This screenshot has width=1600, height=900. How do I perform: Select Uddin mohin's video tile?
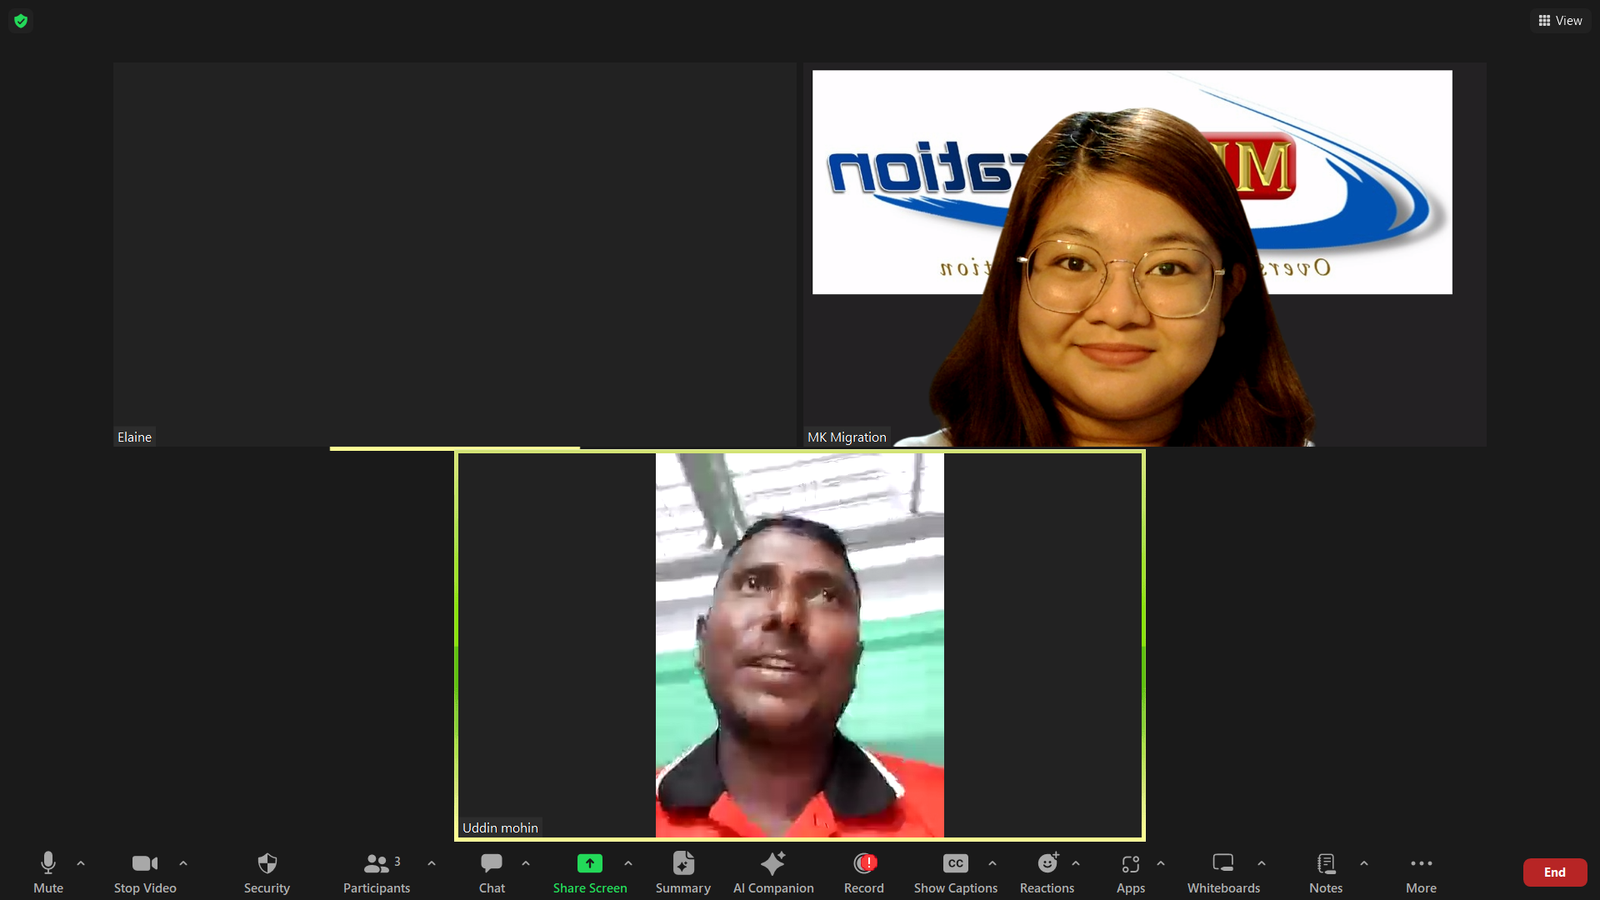[x=800, y=645]
